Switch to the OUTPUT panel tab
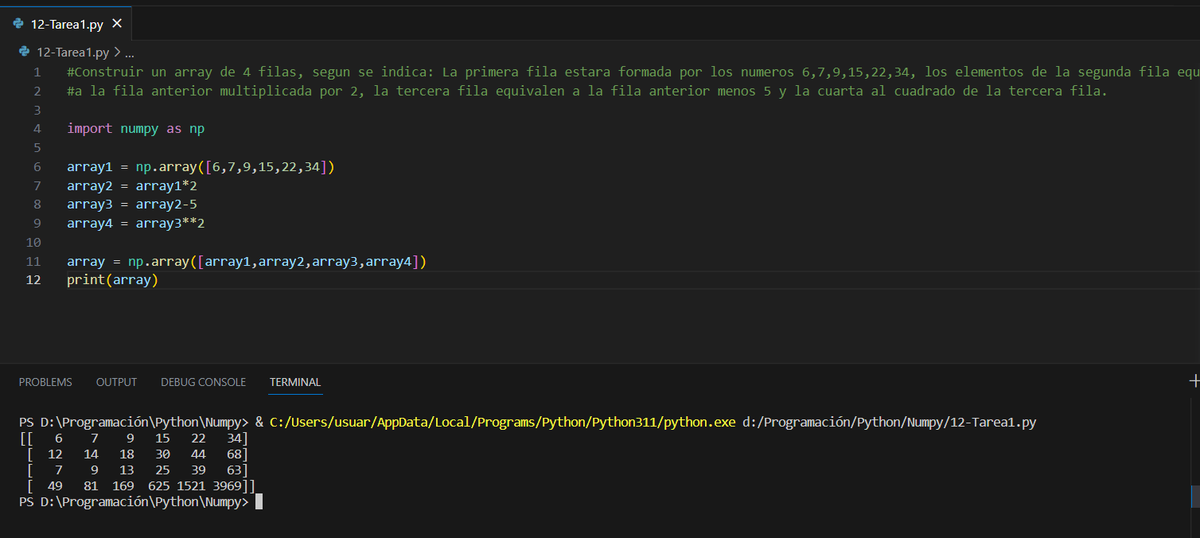 point(116,382)
